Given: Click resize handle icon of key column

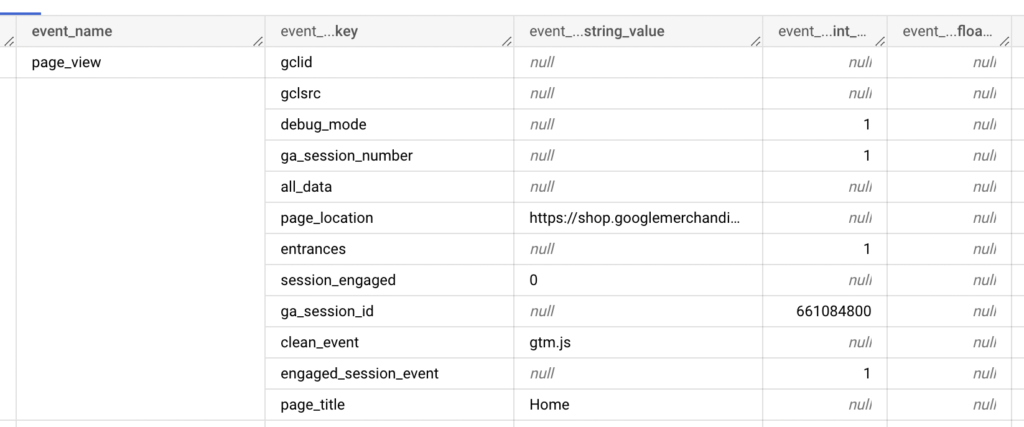Looking at the screenshot, I should (507, 41).
